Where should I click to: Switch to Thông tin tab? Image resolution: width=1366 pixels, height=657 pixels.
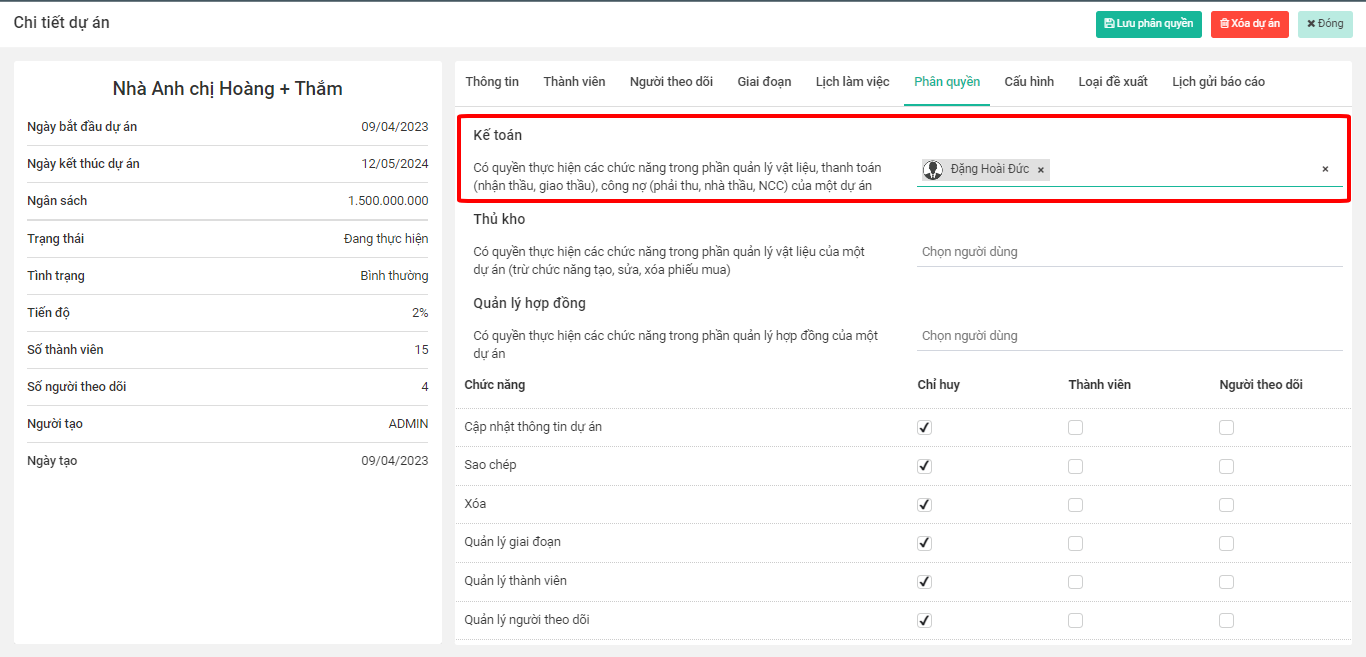pos(492,82)
